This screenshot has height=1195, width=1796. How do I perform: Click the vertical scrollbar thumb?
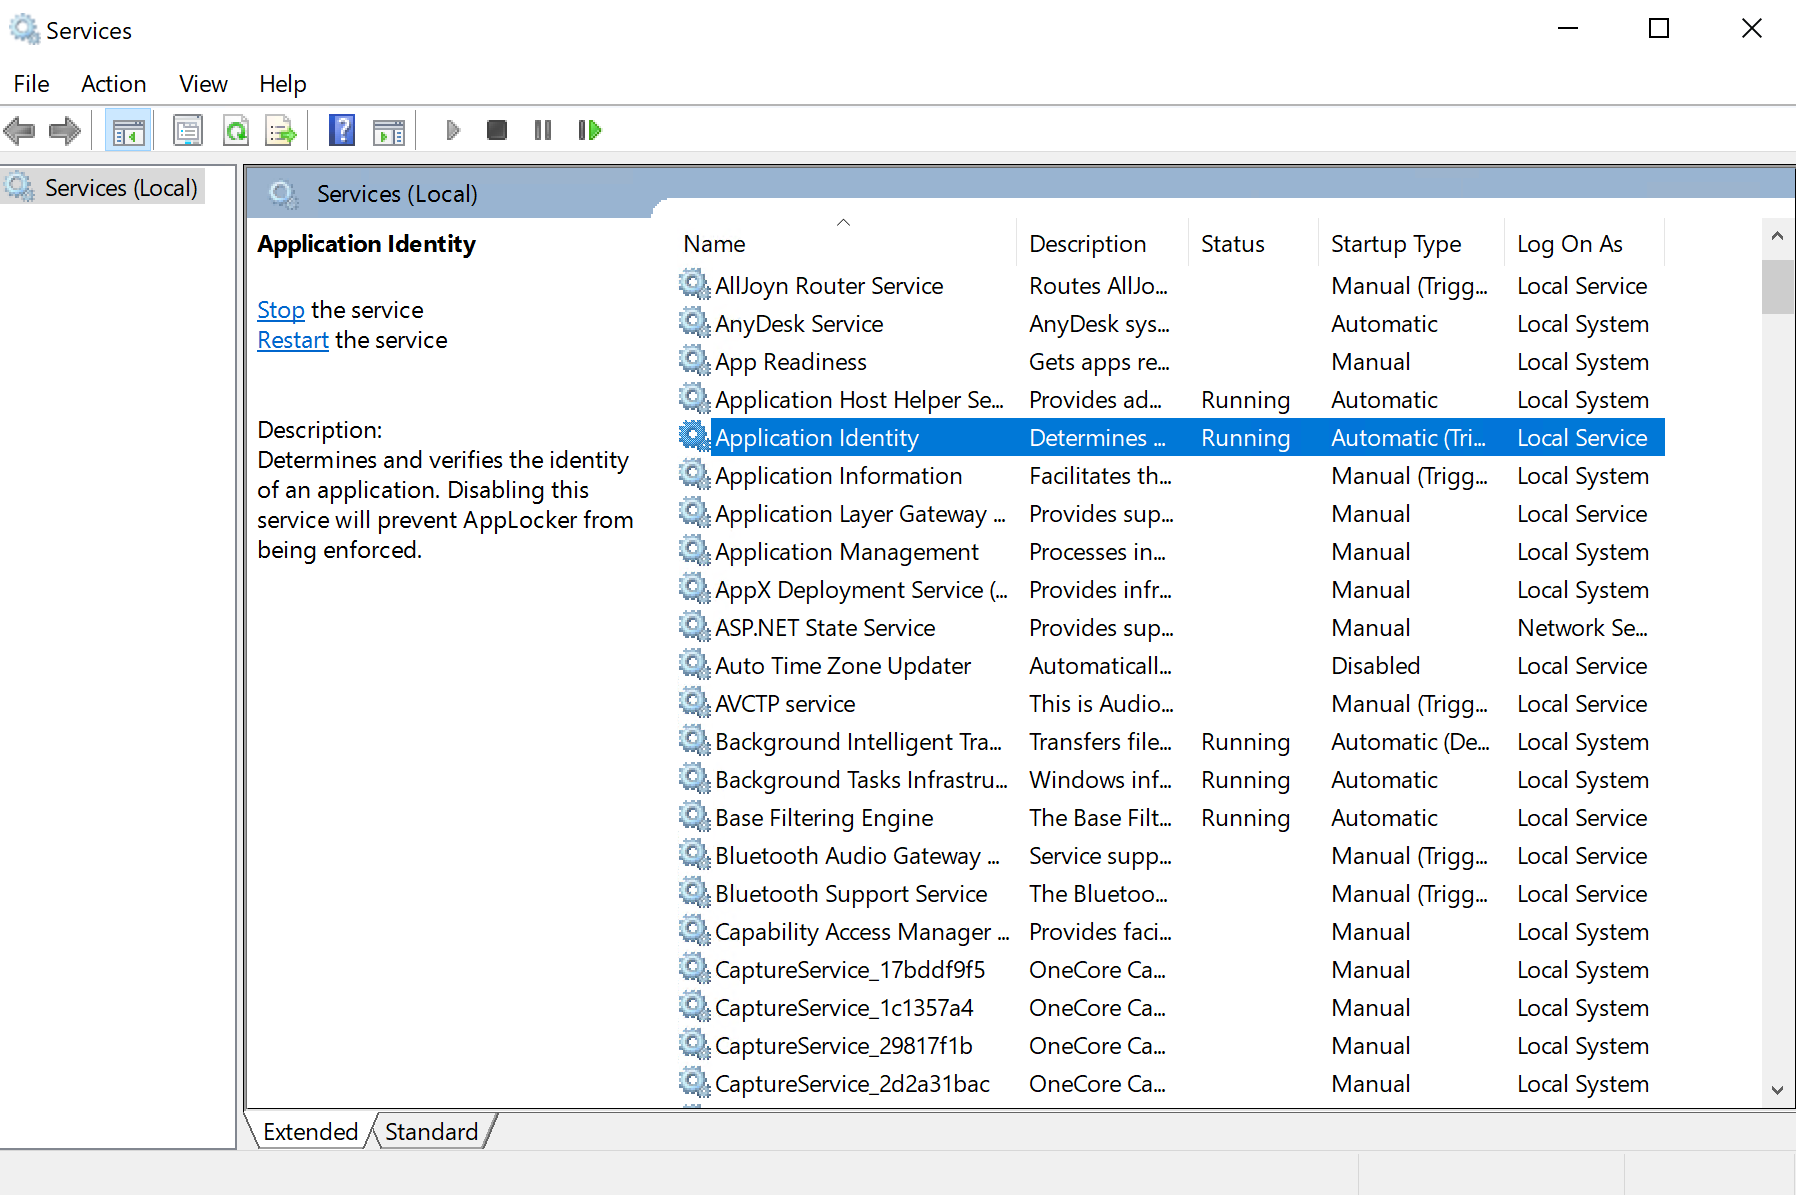click(1777, 286)
